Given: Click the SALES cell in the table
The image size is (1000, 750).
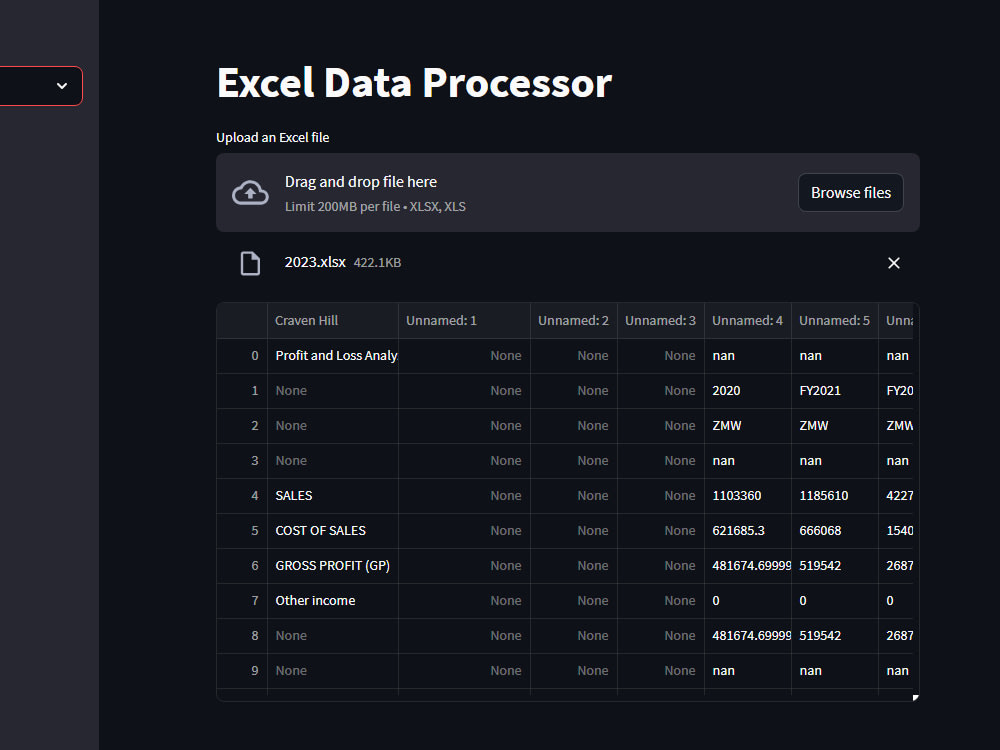Looking at the screenshot, I should [x=294, y=495].
